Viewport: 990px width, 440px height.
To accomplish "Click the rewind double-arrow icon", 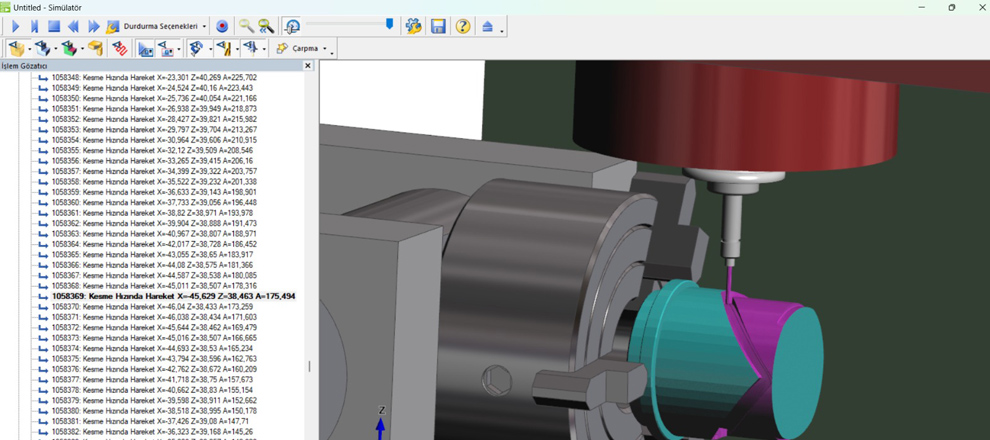I will tap(73, 26).
